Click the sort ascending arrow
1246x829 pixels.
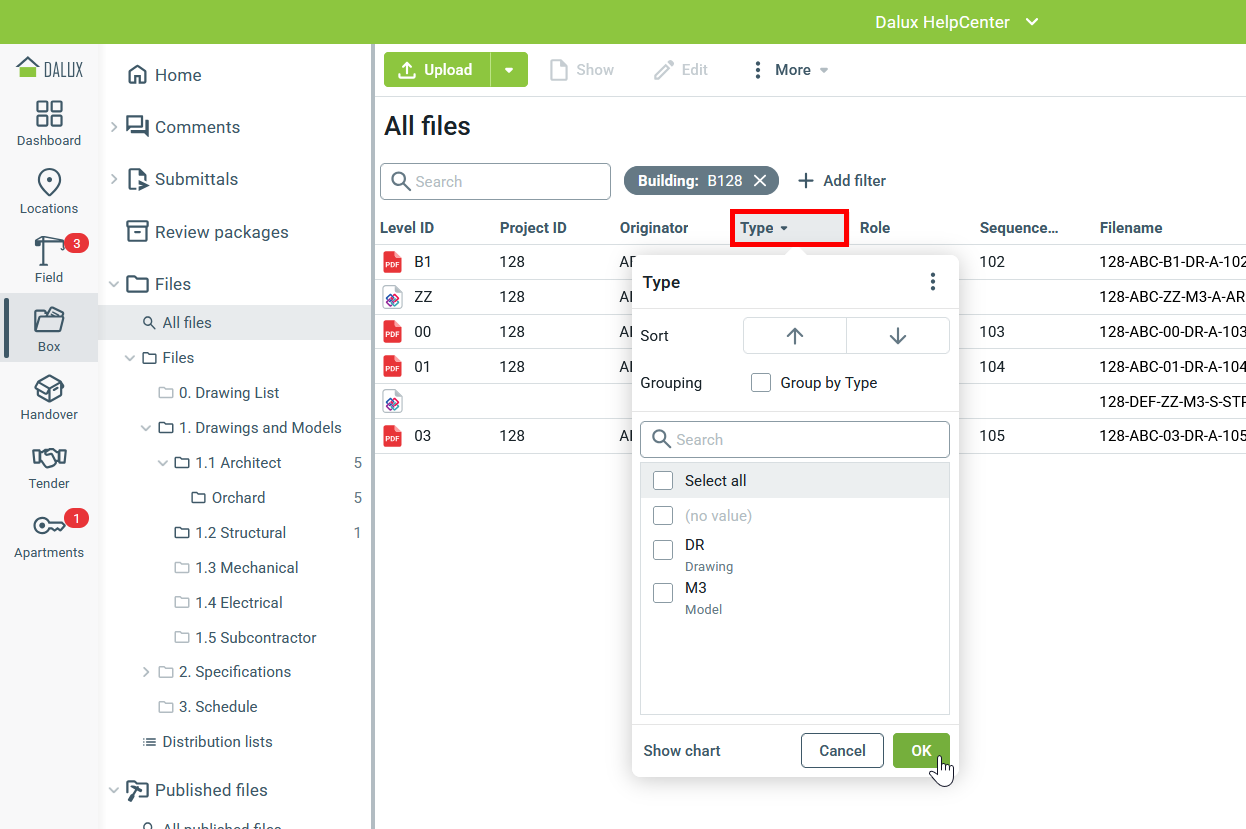[795, 336]
